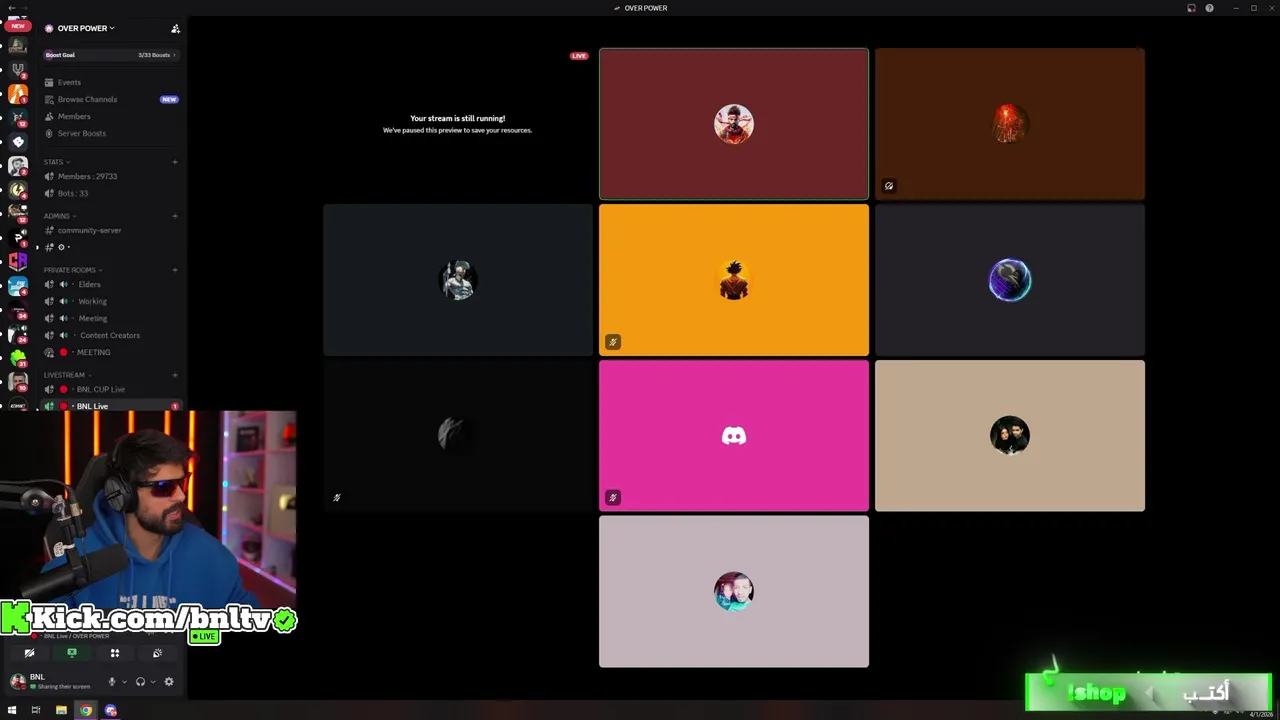Open headphone output options arrow
Image resolution: width=1280 pixels, height=720 pixels.
pos(152,682)
